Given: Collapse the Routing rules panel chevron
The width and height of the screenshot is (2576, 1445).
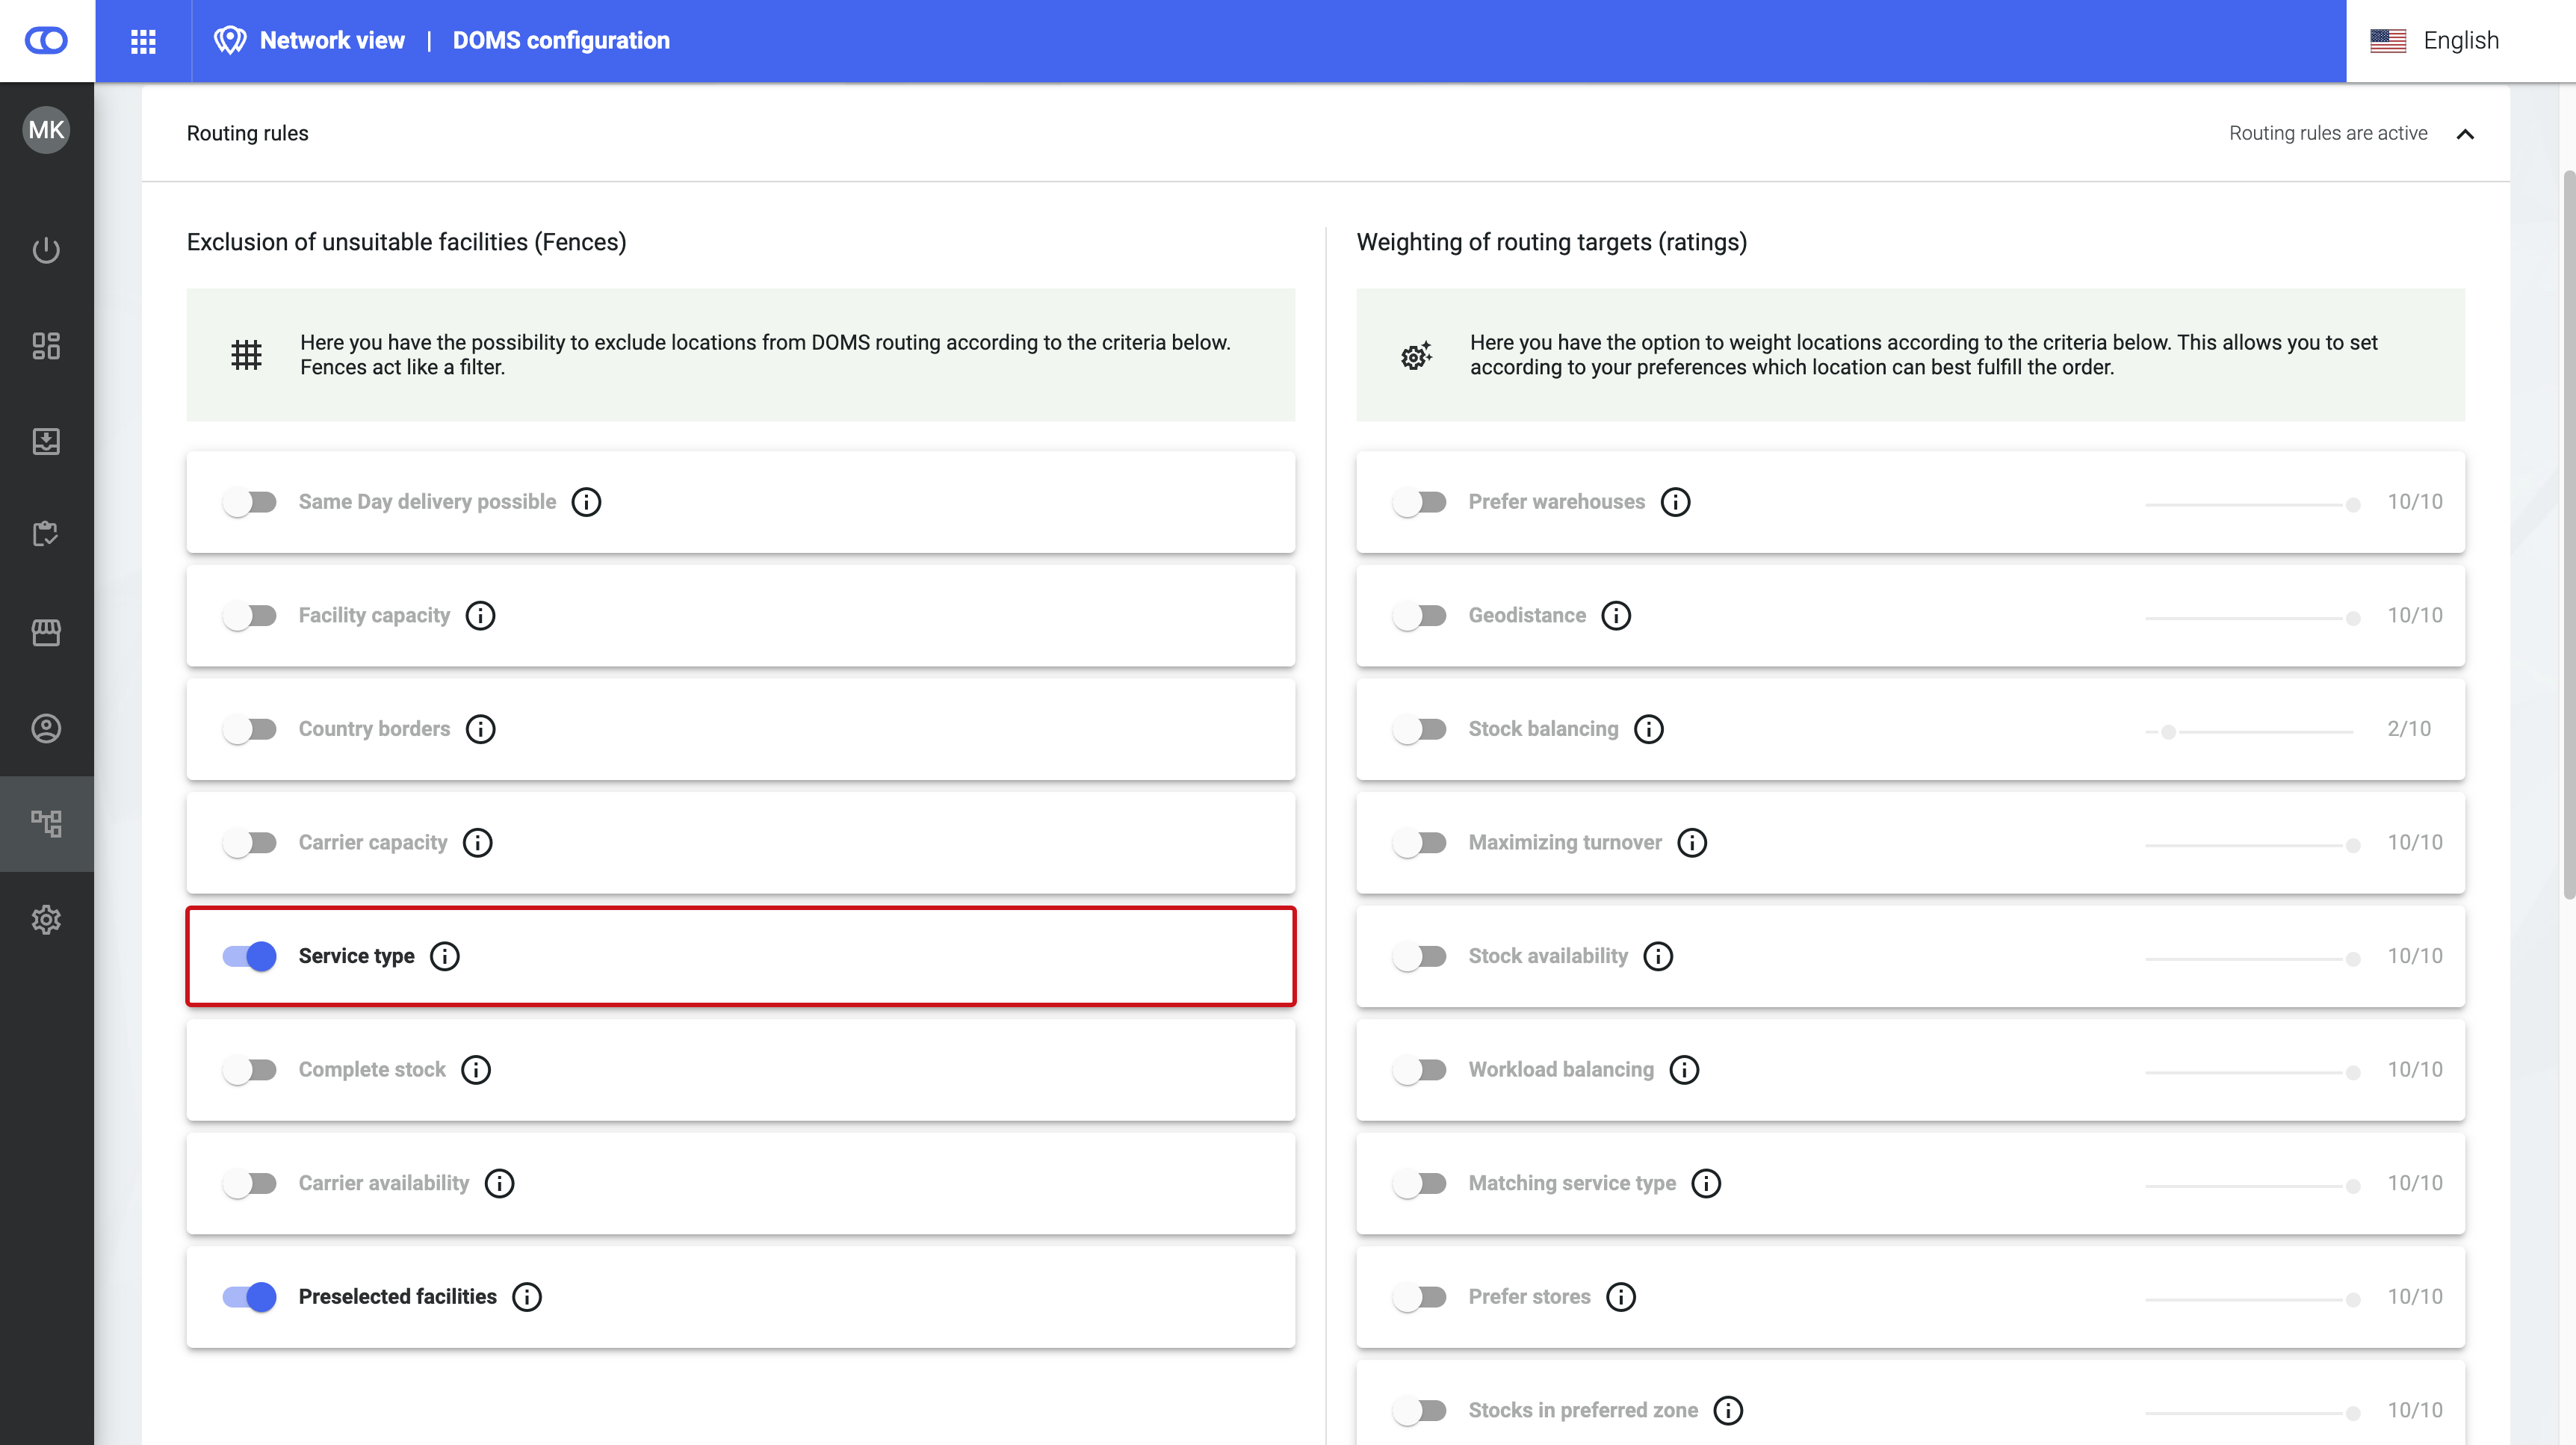Looking at the screenshot, I should click(2465, 134).
